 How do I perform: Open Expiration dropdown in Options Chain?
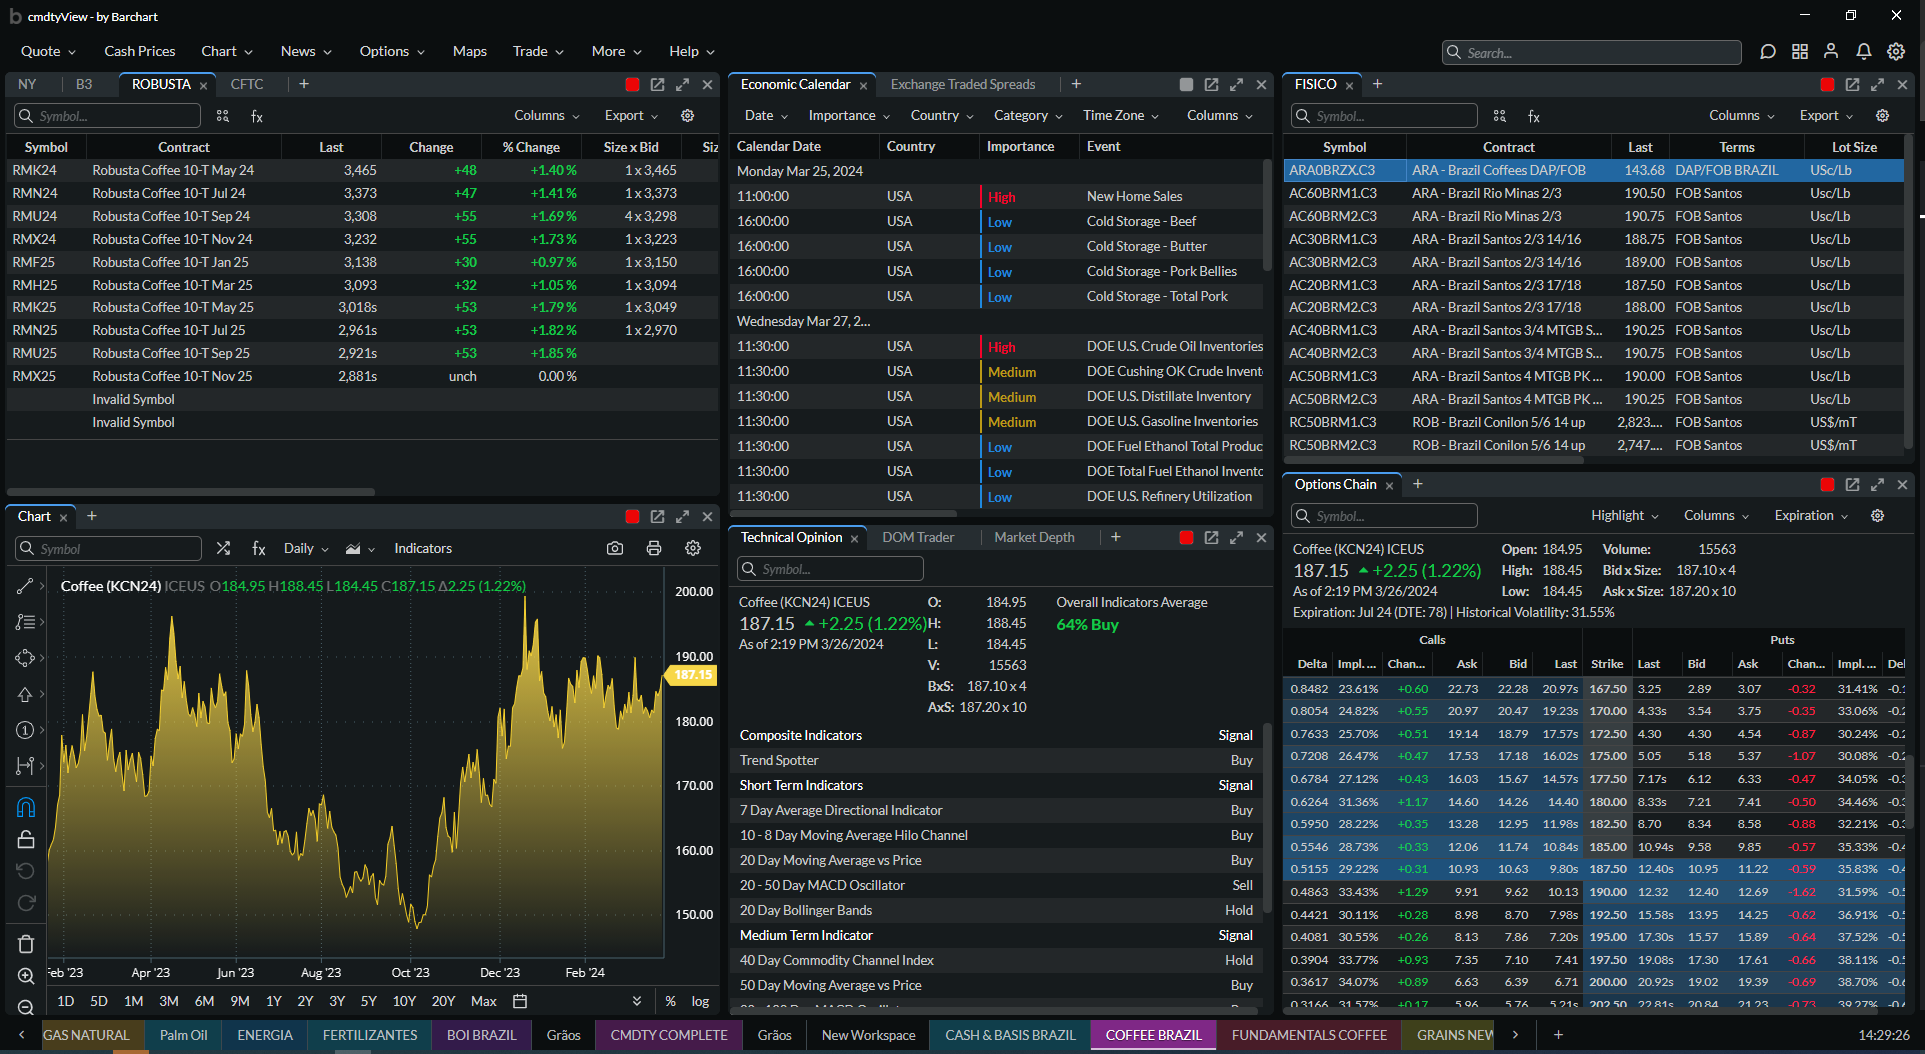pos(1811,516)
